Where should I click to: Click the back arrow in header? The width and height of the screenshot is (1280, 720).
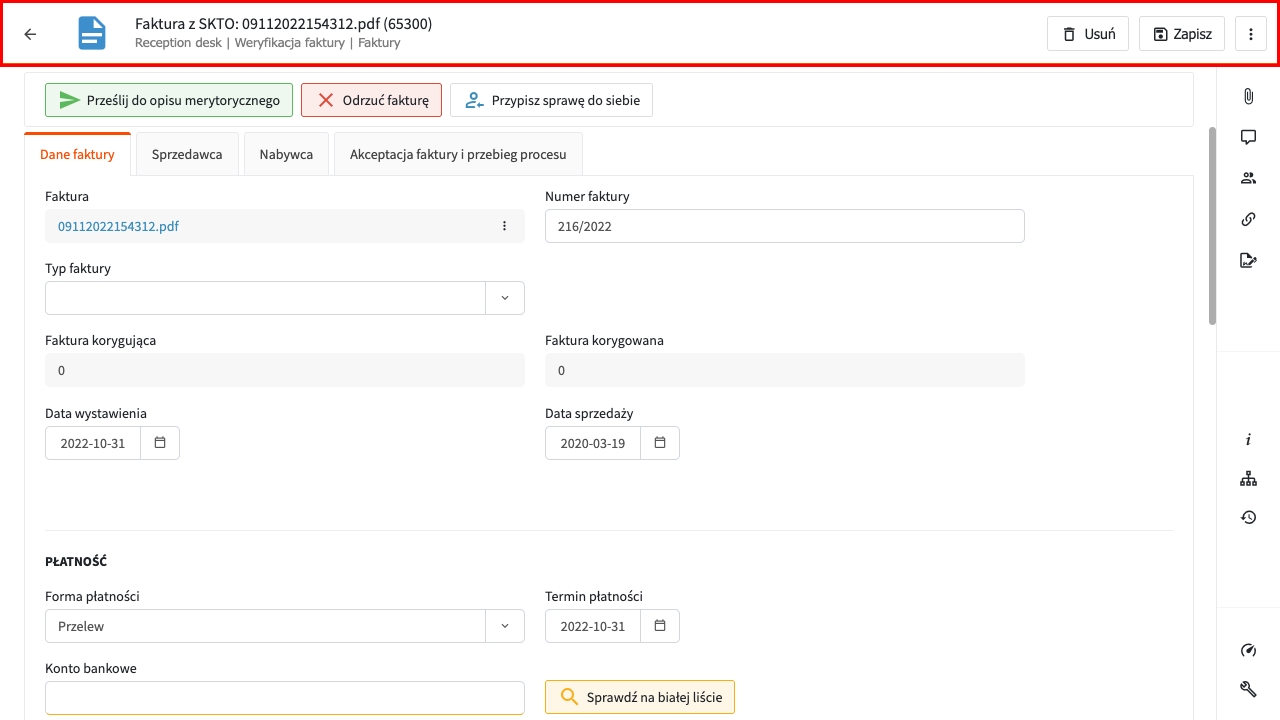tap(30, 34)
